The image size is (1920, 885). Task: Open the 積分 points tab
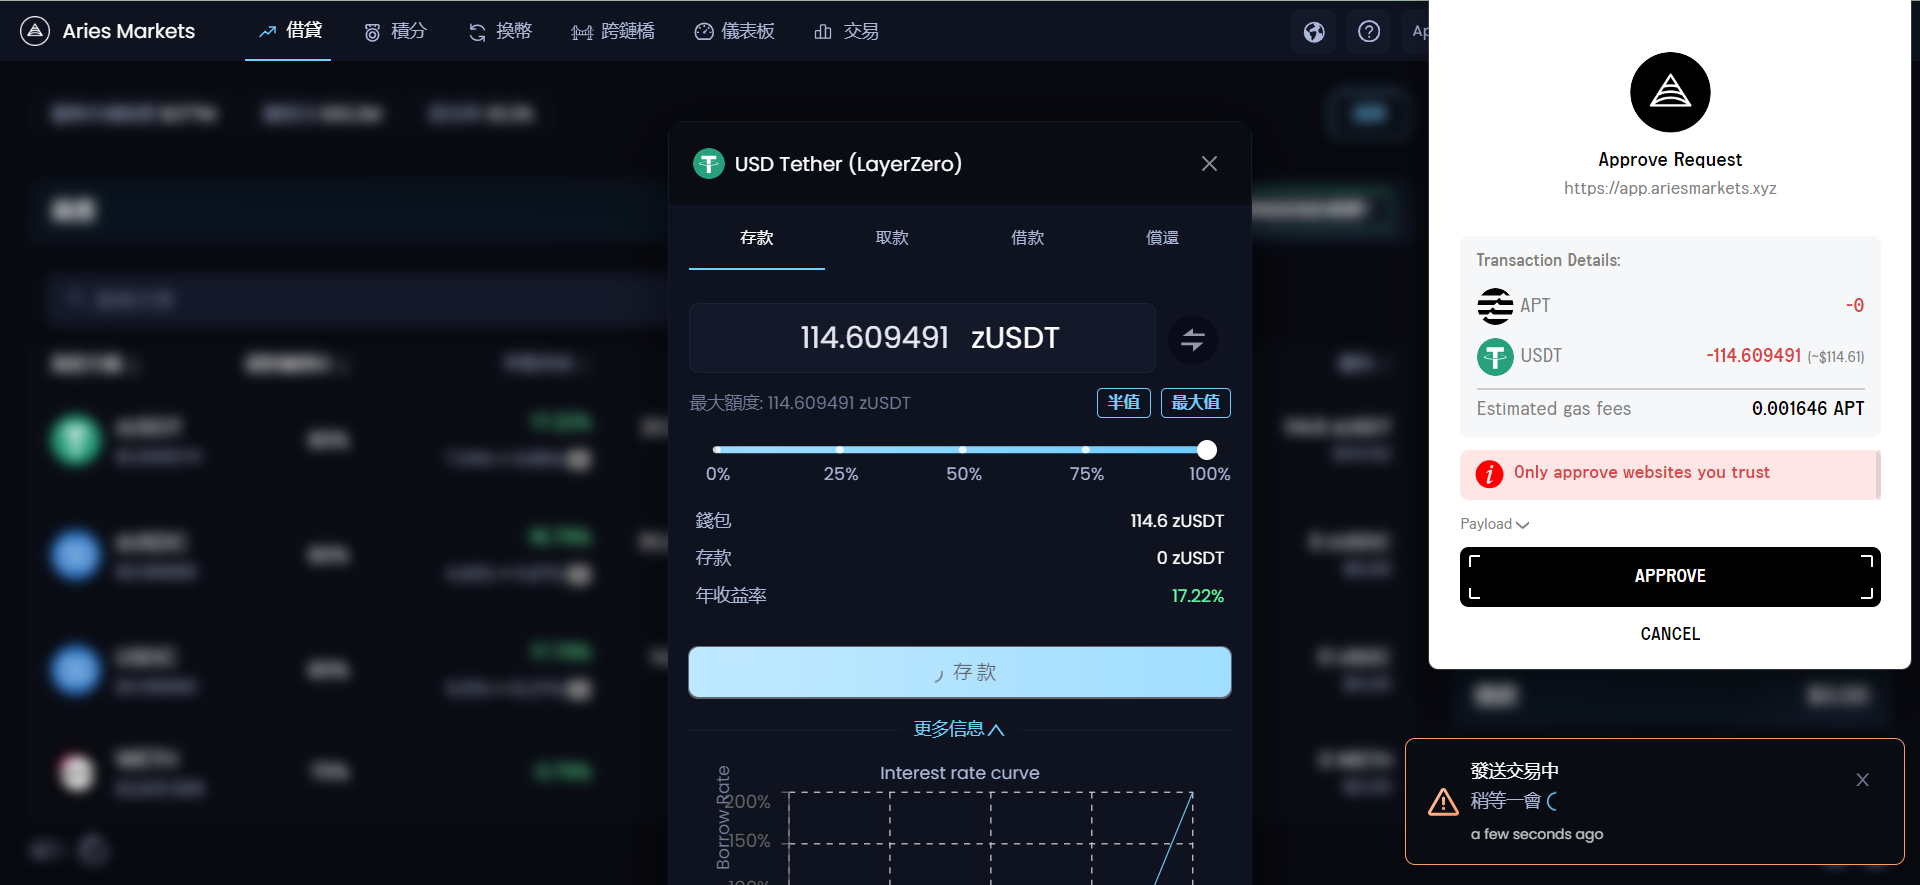coord(395,31)
